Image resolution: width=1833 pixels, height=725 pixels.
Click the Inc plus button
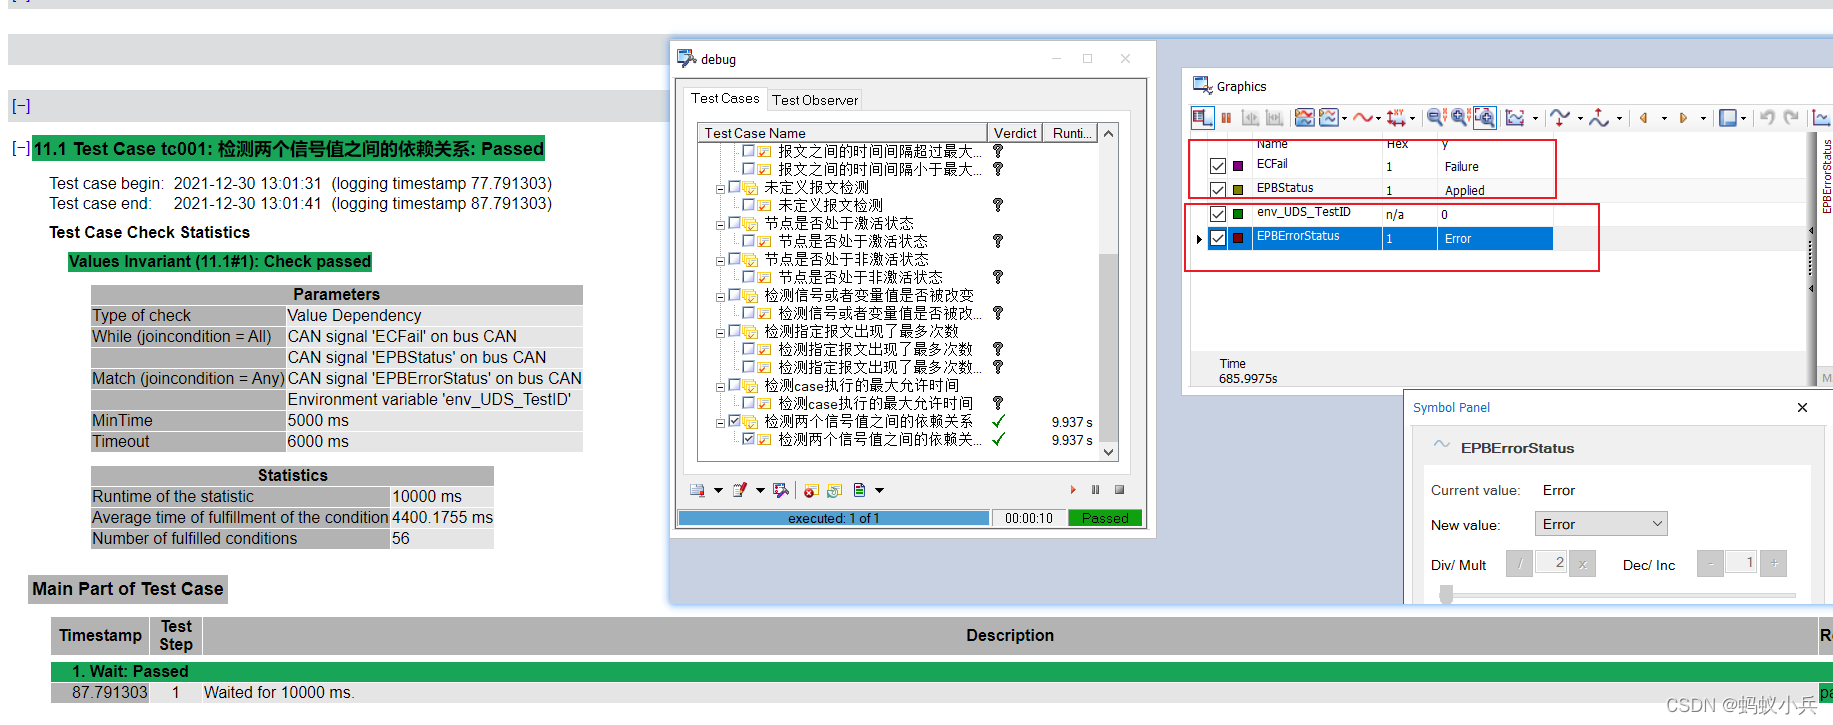click(x=1774, y=564)
